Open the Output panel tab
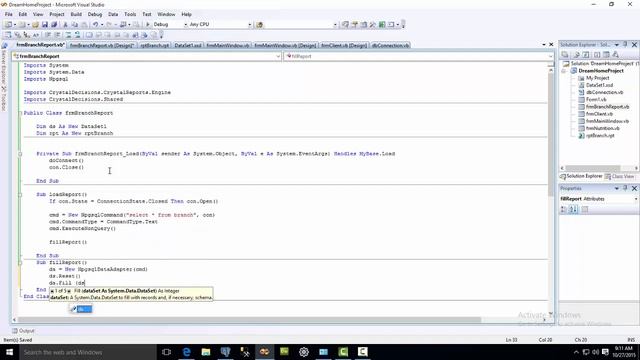The image size is (640, 360). coord(23,331)
